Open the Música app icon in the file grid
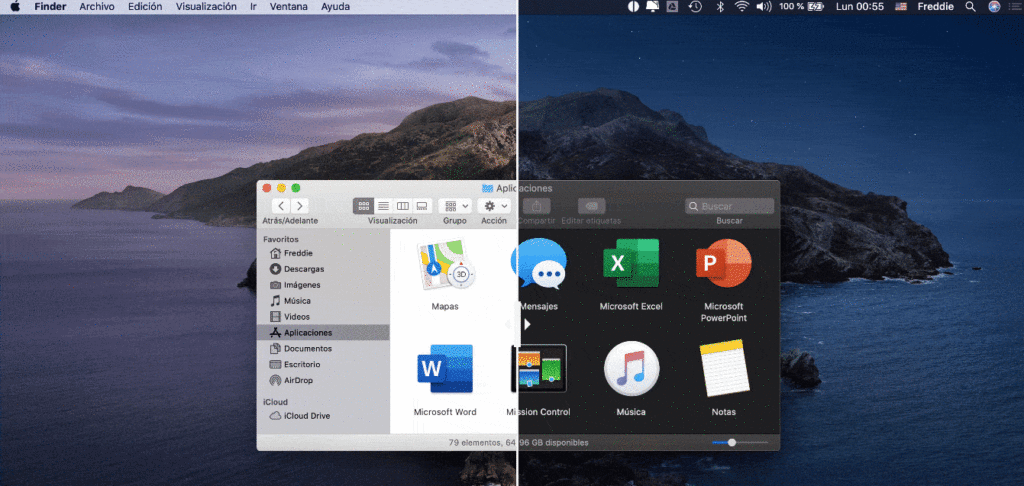 point(631,370)
